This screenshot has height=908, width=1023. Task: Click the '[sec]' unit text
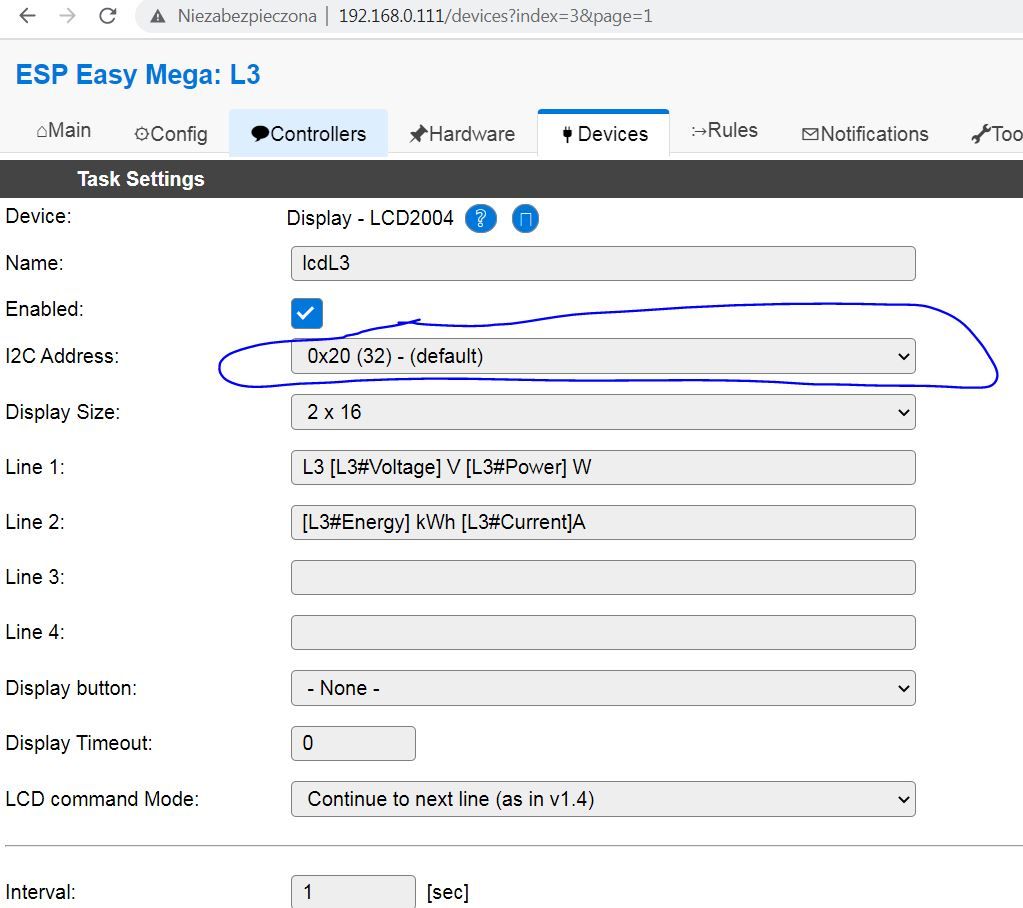[448, 892]
